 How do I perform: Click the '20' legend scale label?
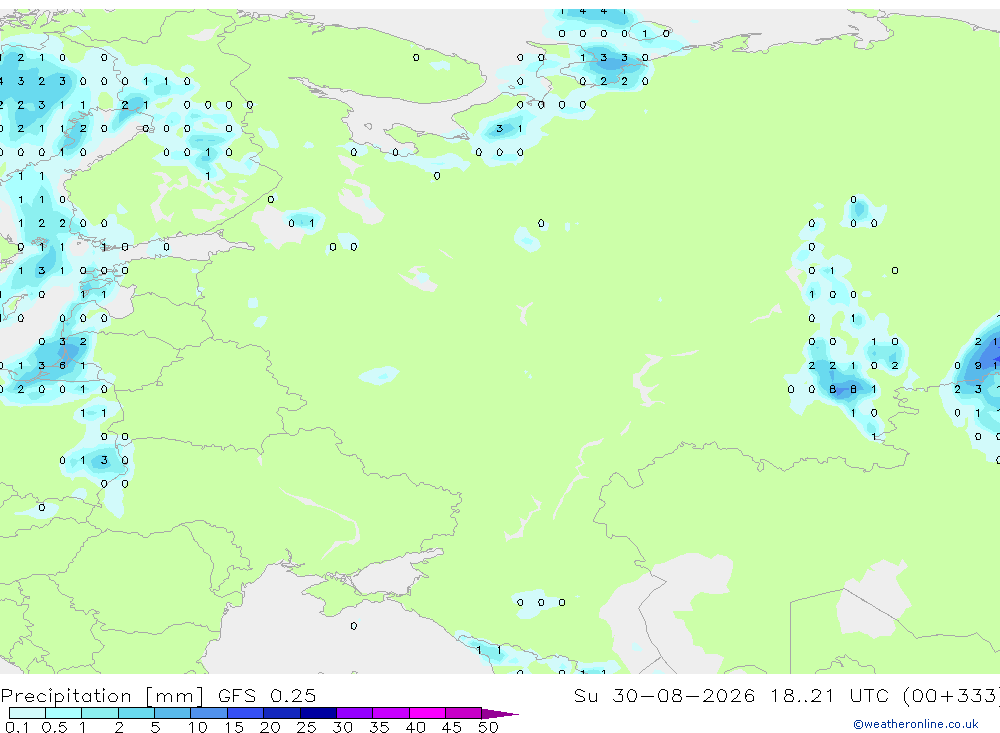[270, 727]
